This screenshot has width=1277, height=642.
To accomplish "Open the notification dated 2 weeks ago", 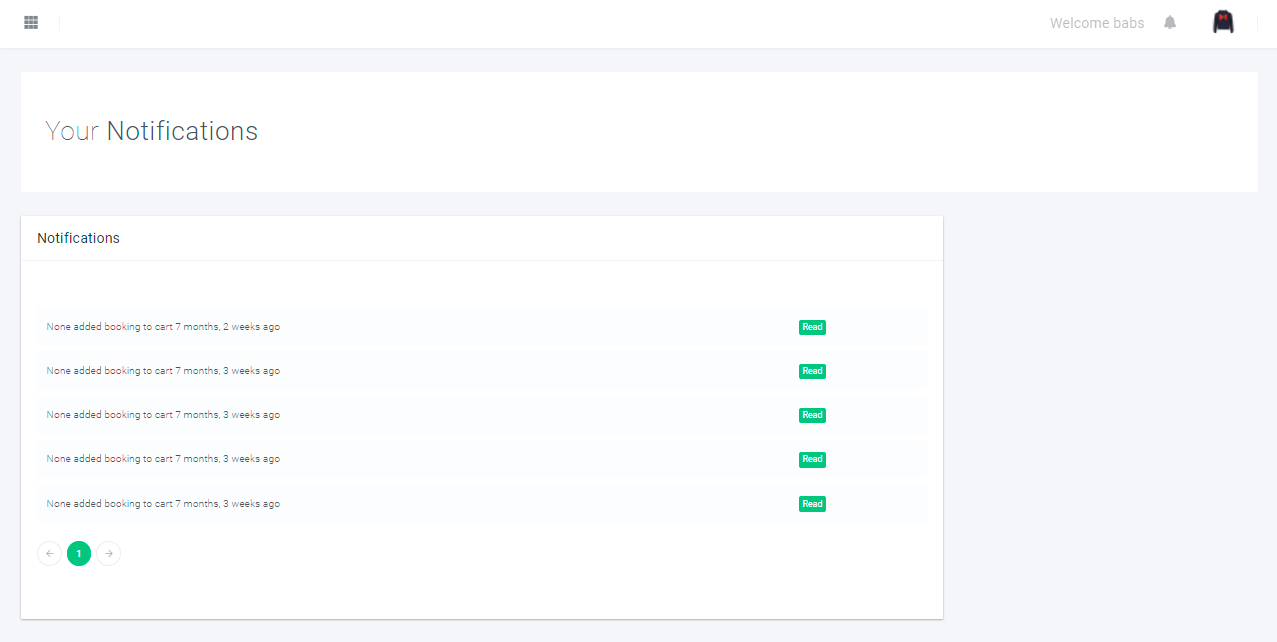I will (x=162, y=327).
